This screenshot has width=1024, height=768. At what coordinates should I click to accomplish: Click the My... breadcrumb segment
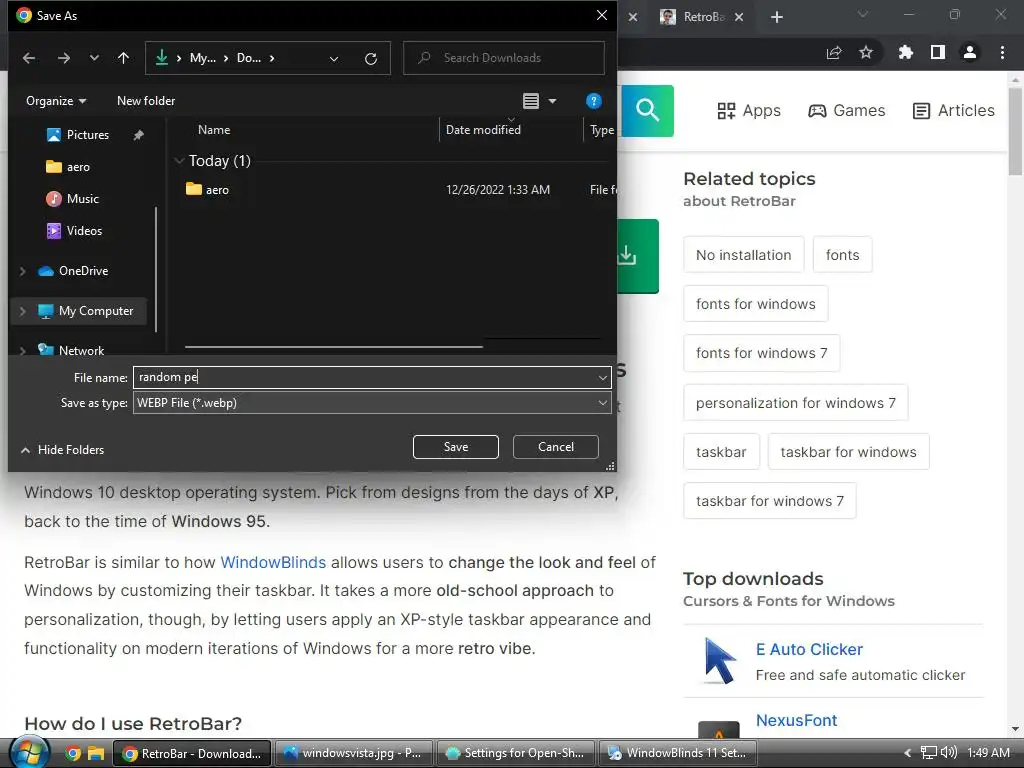coord(202,58)
